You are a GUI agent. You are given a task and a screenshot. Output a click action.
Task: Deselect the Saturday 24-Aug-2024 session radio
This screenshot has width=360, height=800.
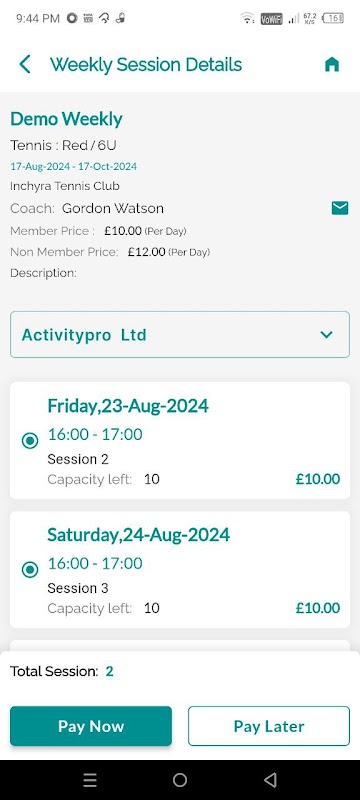[30, 569]
